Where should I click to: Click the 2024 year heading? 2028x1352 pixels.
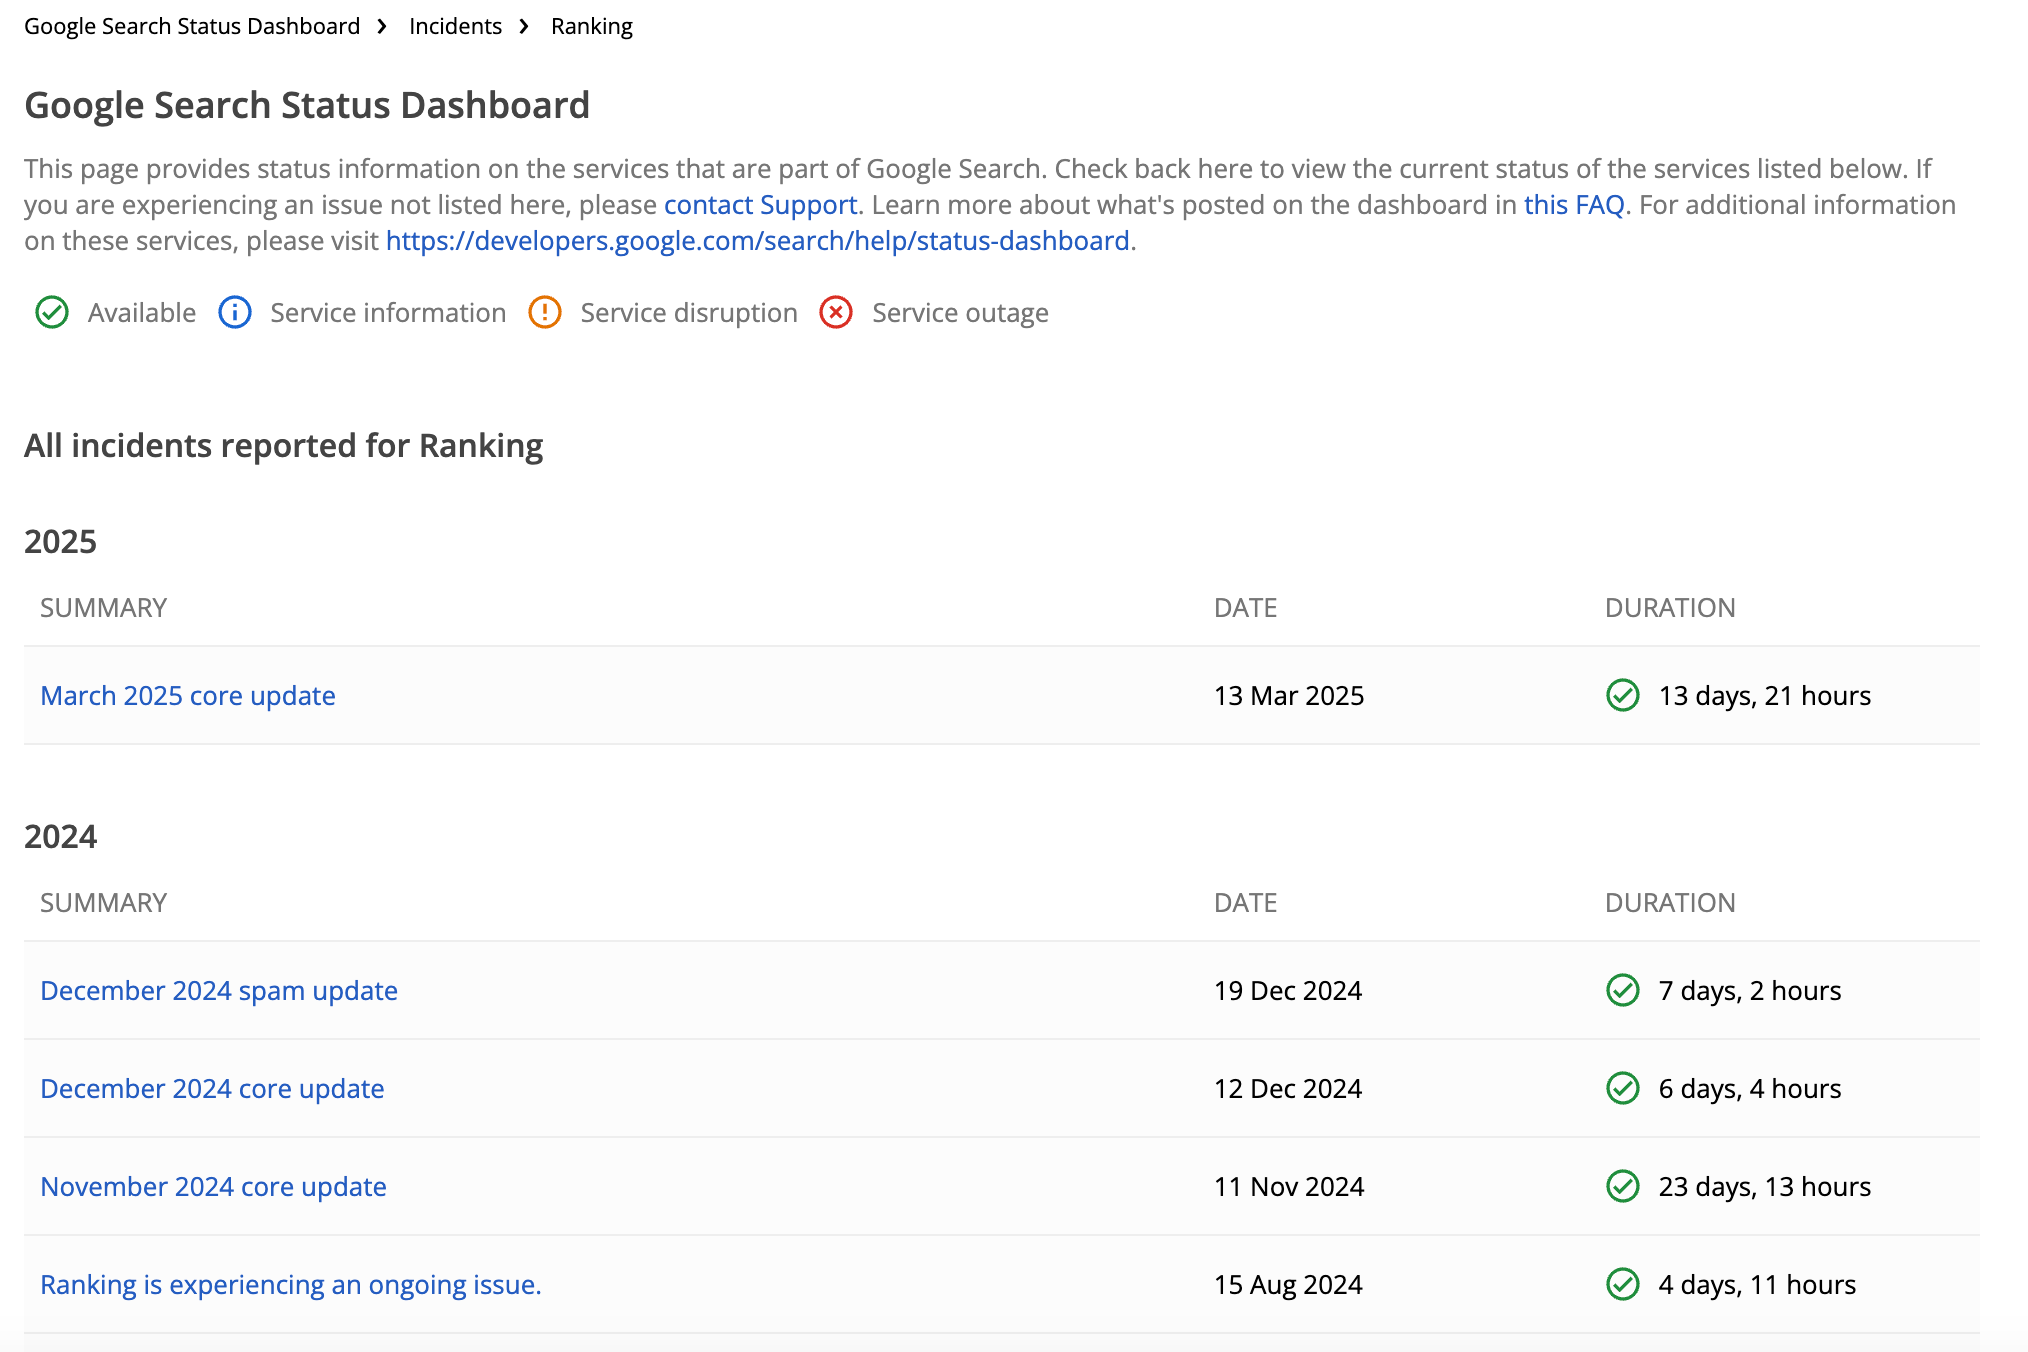click(60, 836)
